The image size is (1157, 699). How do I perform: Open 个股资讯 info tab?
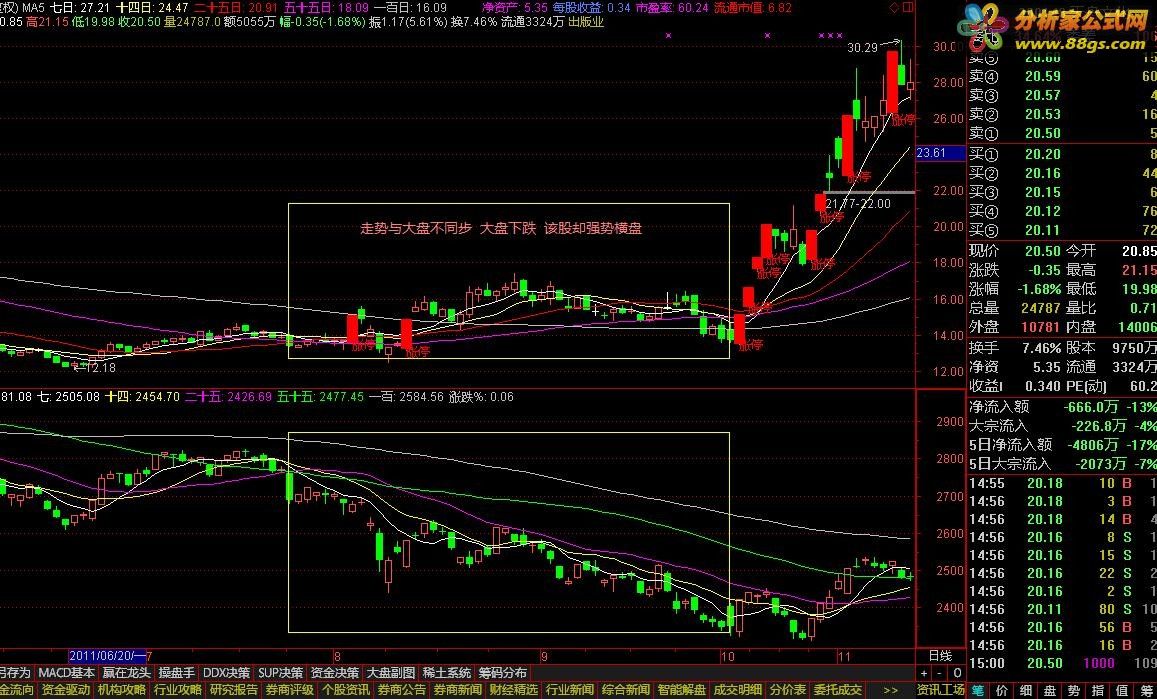346,690
